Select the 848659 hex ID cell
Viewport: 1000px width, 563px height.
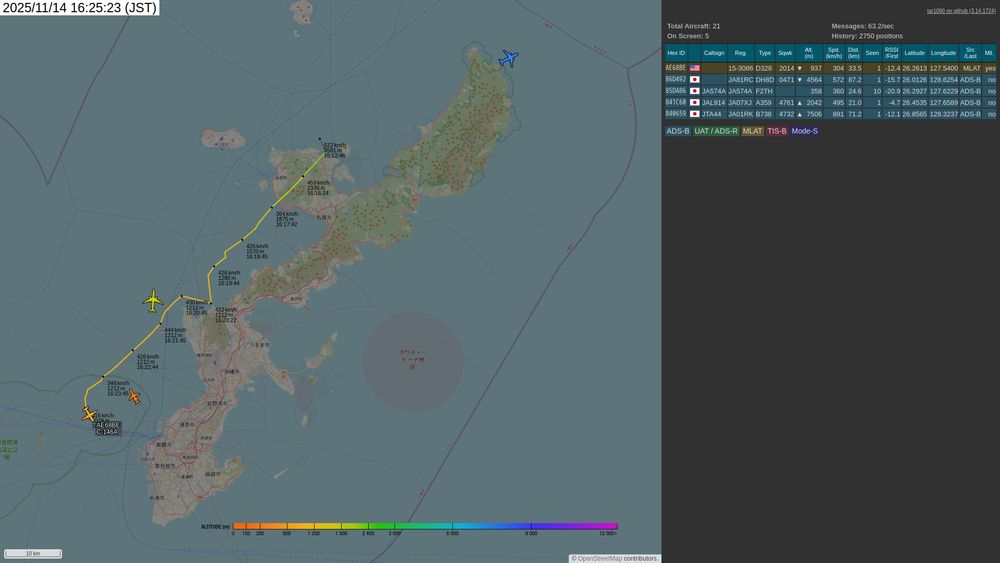click(x=675, y=113)
